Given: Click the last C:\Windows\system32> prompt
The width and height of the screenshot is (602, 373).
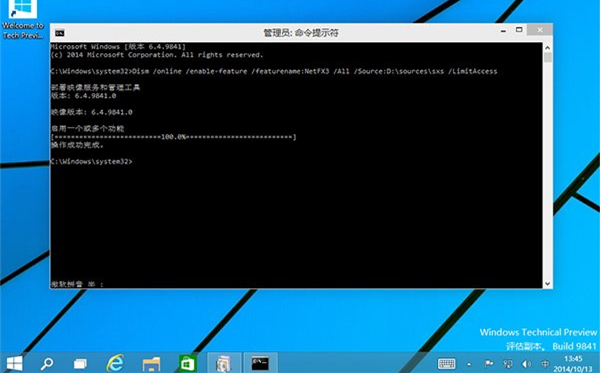Looking at the screenshot, I should click(91, 162).
